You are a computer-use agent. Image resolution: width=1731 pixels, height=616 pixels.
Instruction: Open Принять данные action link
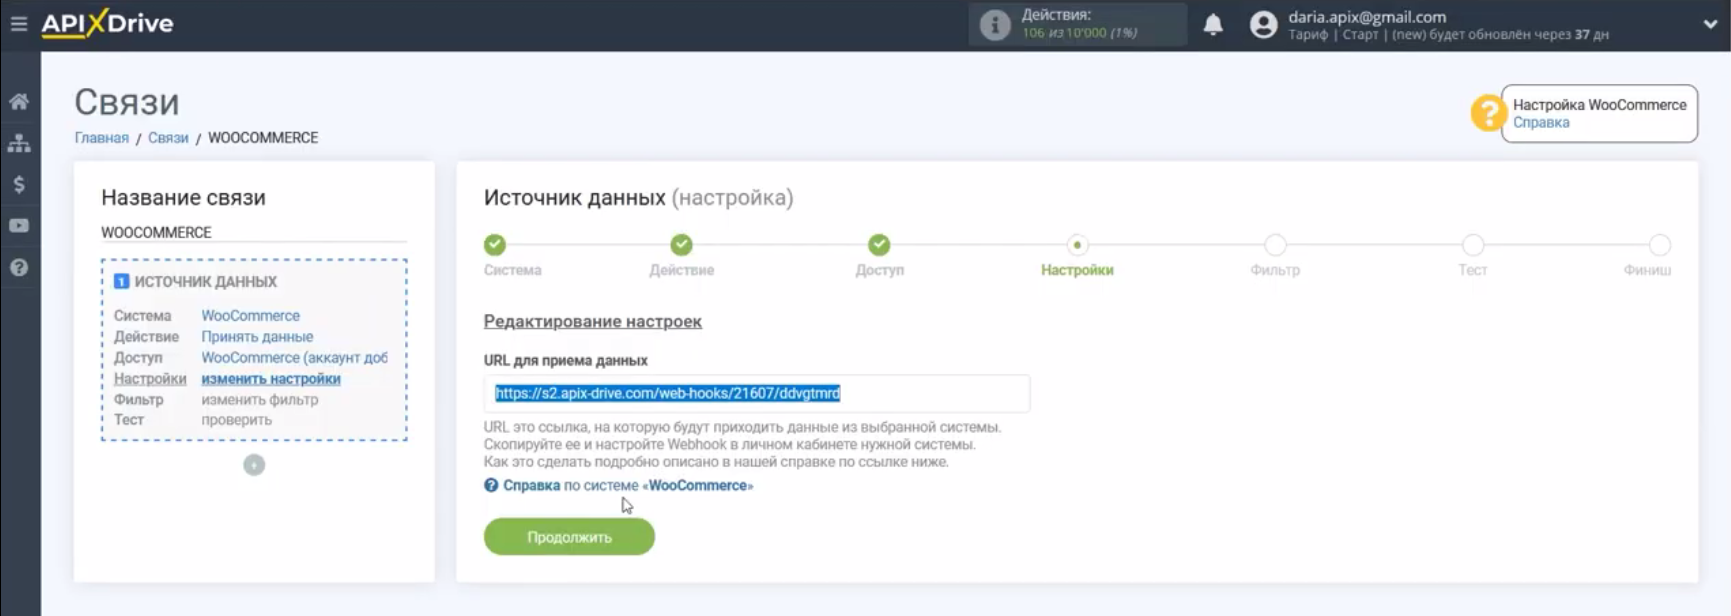[x=257, y=337]
